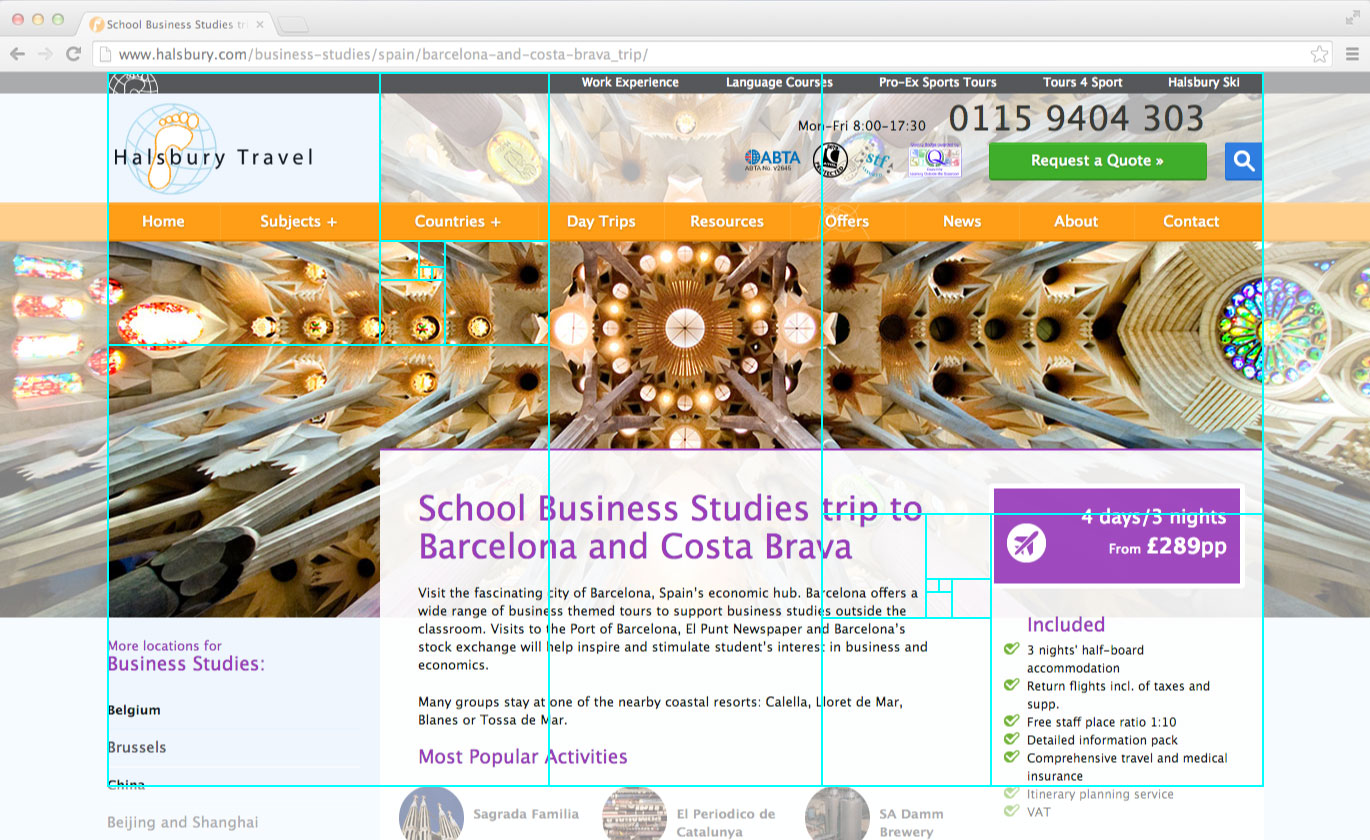Open the News section from the navigation bar
1370x840 pixels.
pos(961,221)
